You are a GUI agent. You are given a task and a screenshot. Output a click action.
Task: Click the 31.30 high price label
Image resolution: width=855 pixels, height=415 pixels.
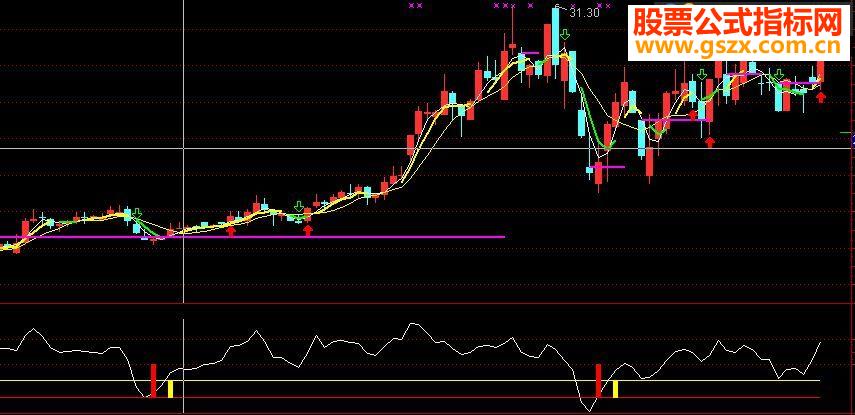[584, 13]
